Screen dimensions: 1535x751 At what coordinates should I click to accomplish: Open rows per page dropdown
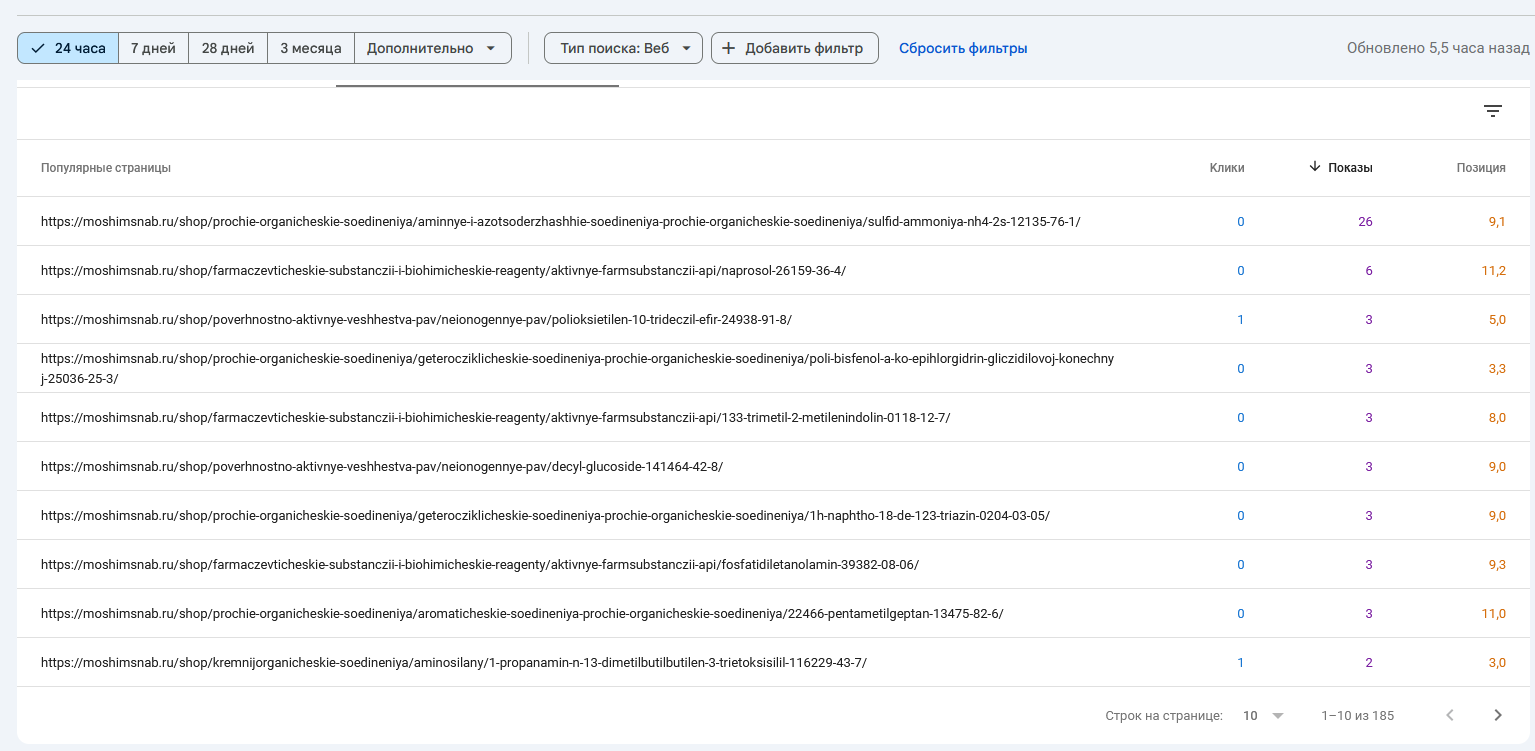(x=1263, y=715)
